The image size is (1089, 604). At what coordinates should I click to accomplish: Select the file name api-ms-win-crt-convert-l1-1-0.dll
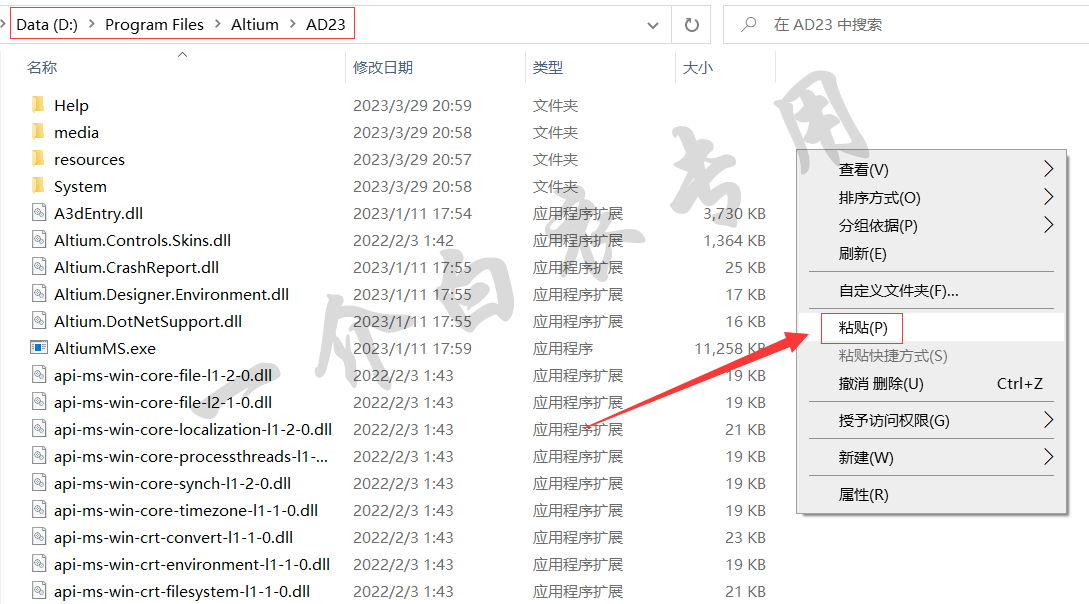point(174,538)
